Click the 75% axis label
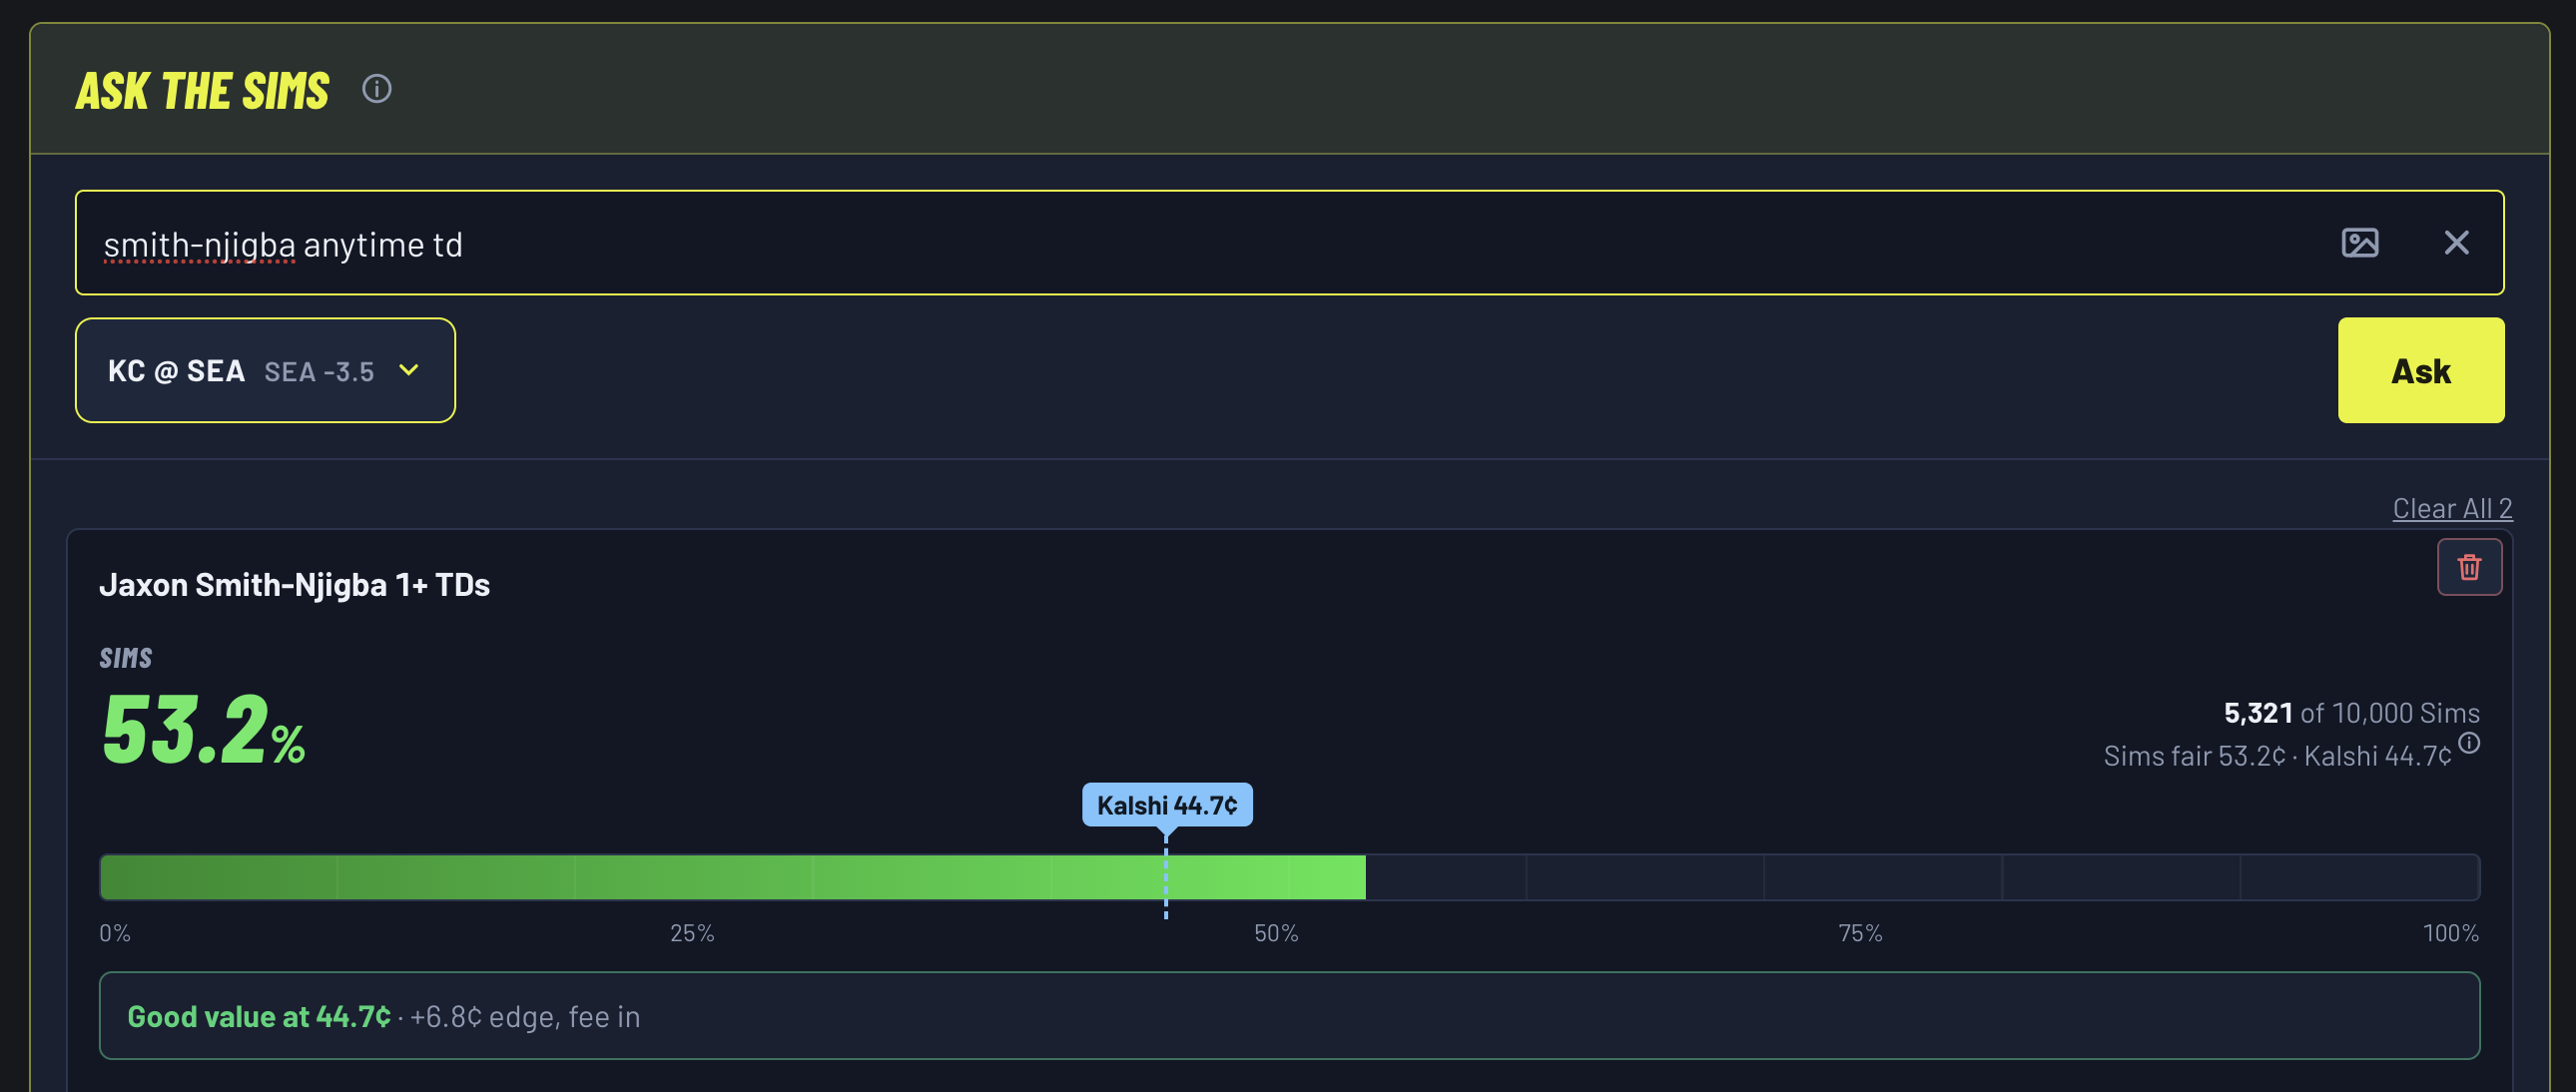This screenshot has height=1092, width=2576. pyautogui.click(x=1860, y=933)
